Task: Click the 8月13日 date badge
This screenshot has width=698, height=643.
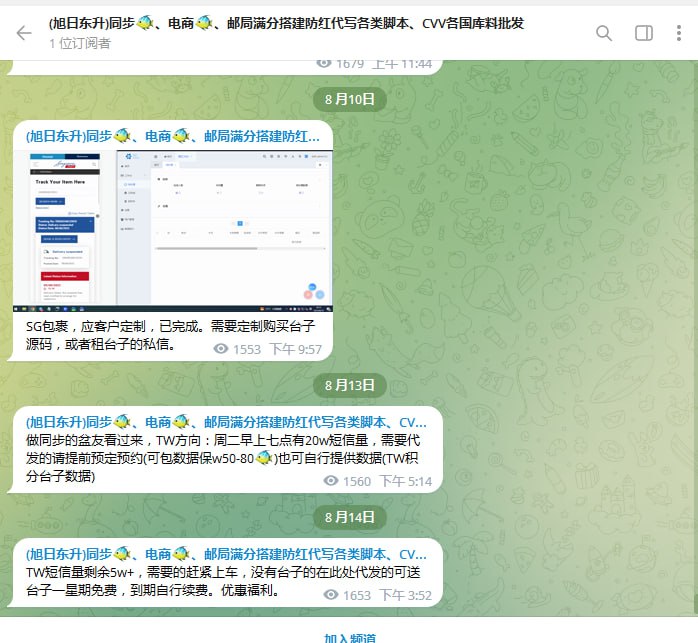Action: pos(349,385)
